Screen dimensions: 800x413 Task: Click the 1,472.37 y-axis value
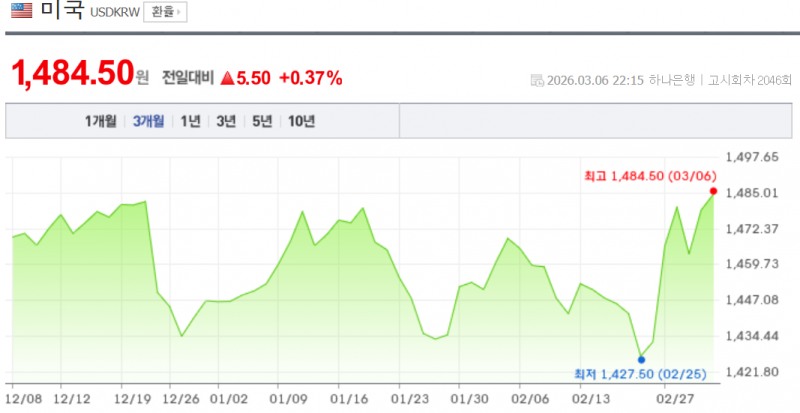pyautogui.click(x=753, y=229)
